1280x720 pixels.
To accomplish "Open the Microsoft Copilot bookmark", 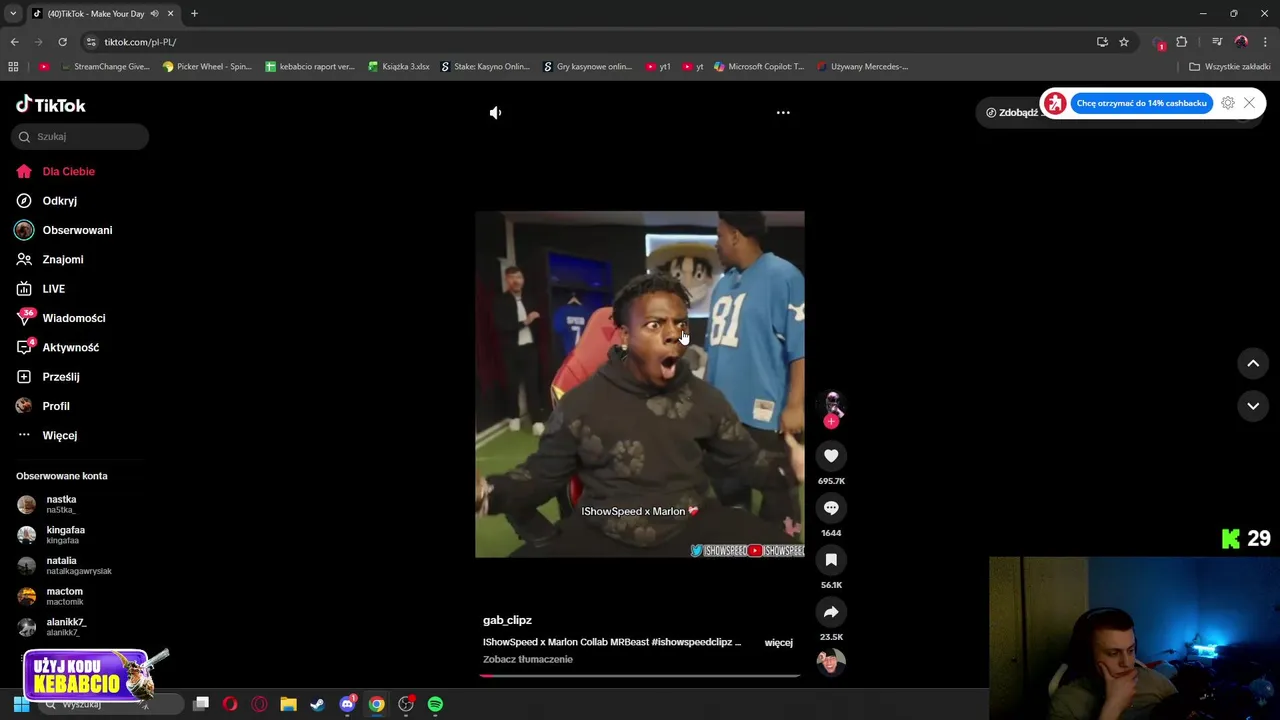I will click(x=759, y=67).
